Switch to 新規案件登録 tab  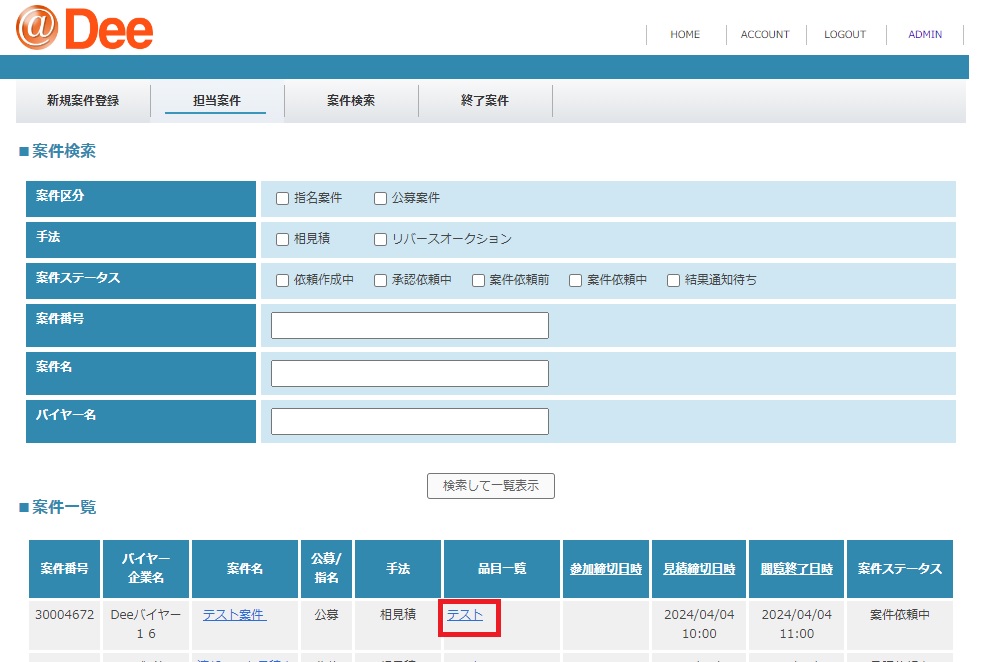point(83,100)
